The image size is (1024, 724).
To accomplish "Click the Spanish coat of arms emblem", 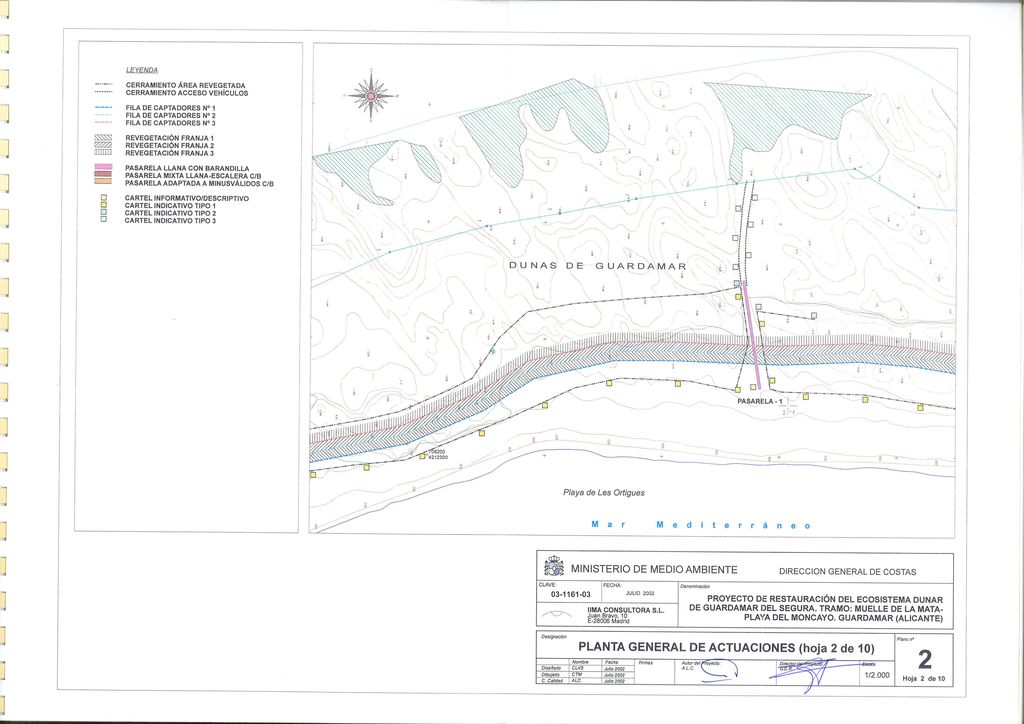I will [553, 566].
